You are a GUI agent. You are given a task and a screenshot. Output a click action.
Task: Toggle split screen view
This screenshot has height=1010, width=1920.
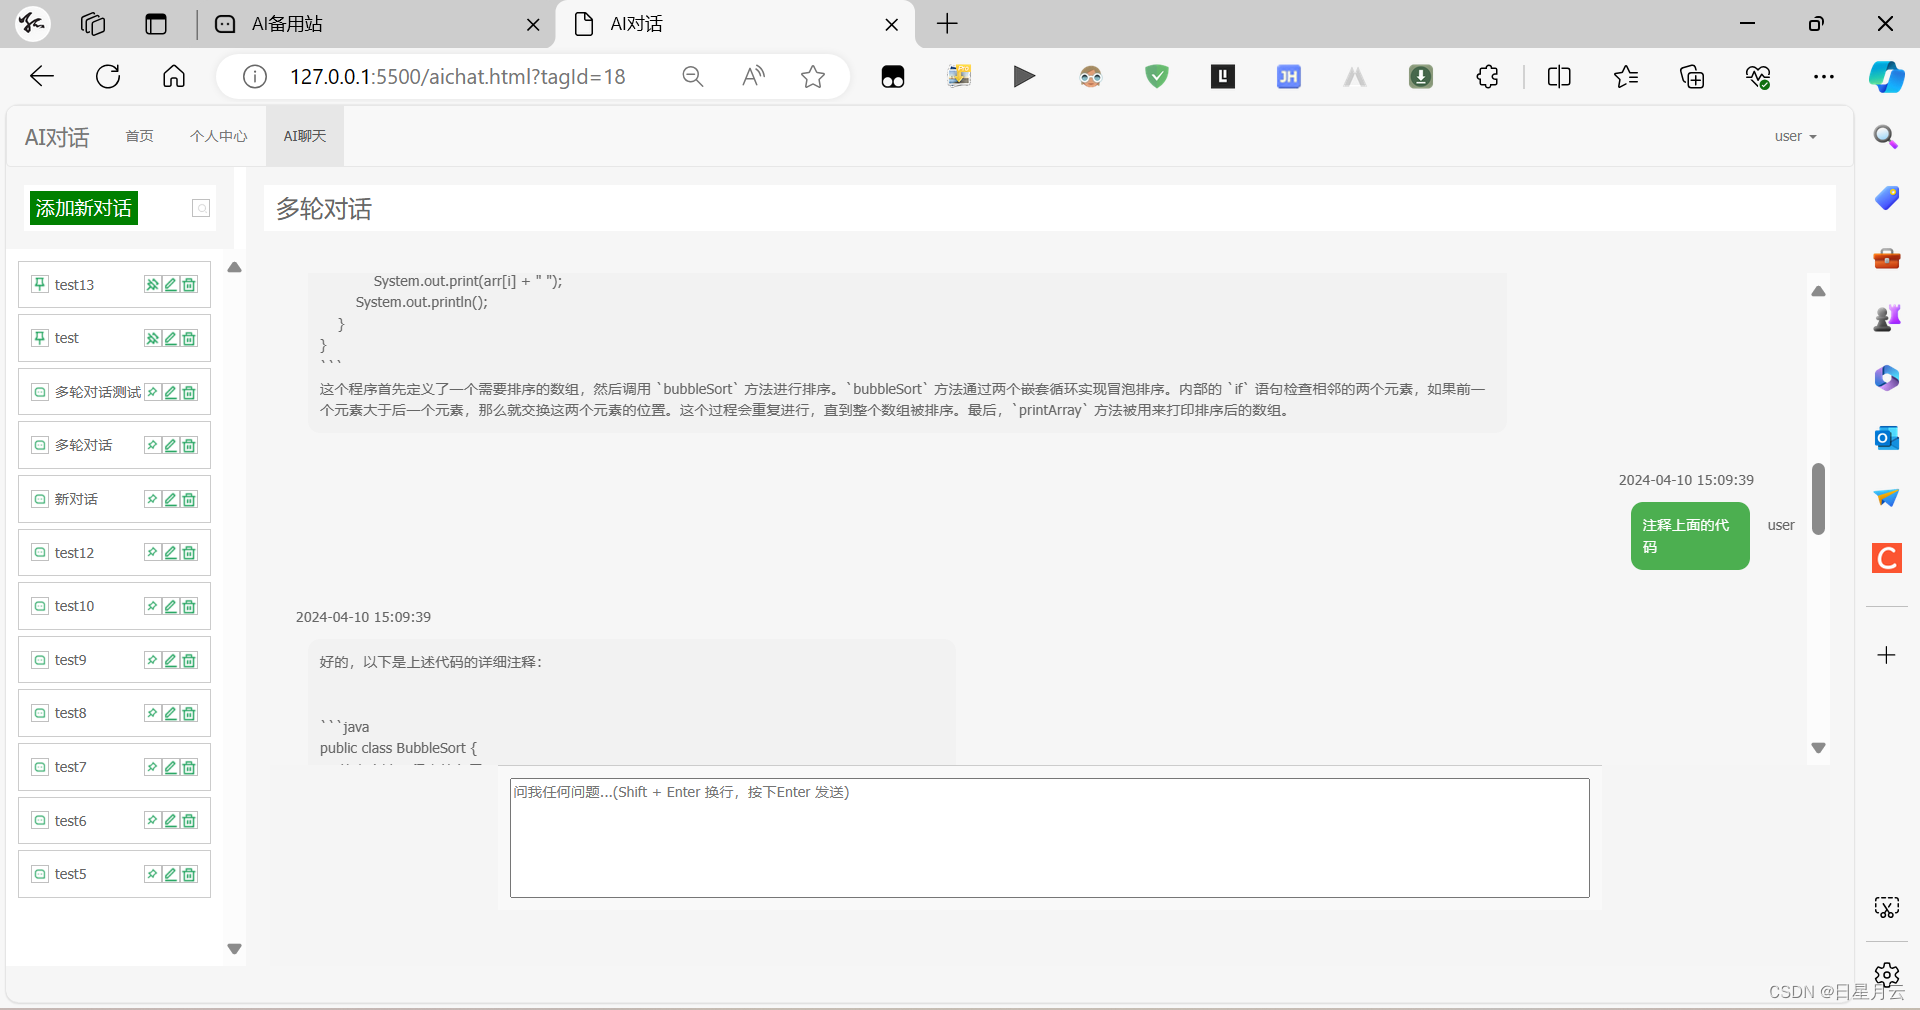tap(1559, 77)
